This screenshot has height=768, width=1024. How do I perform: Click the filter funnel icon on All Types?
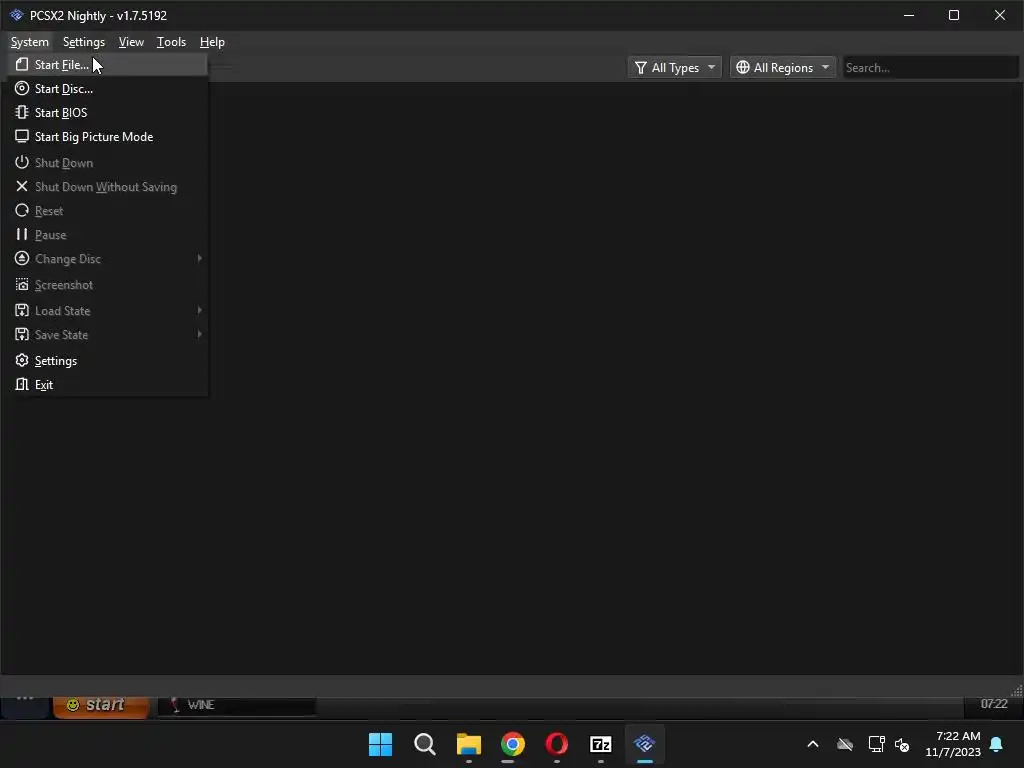pos(641,68)
